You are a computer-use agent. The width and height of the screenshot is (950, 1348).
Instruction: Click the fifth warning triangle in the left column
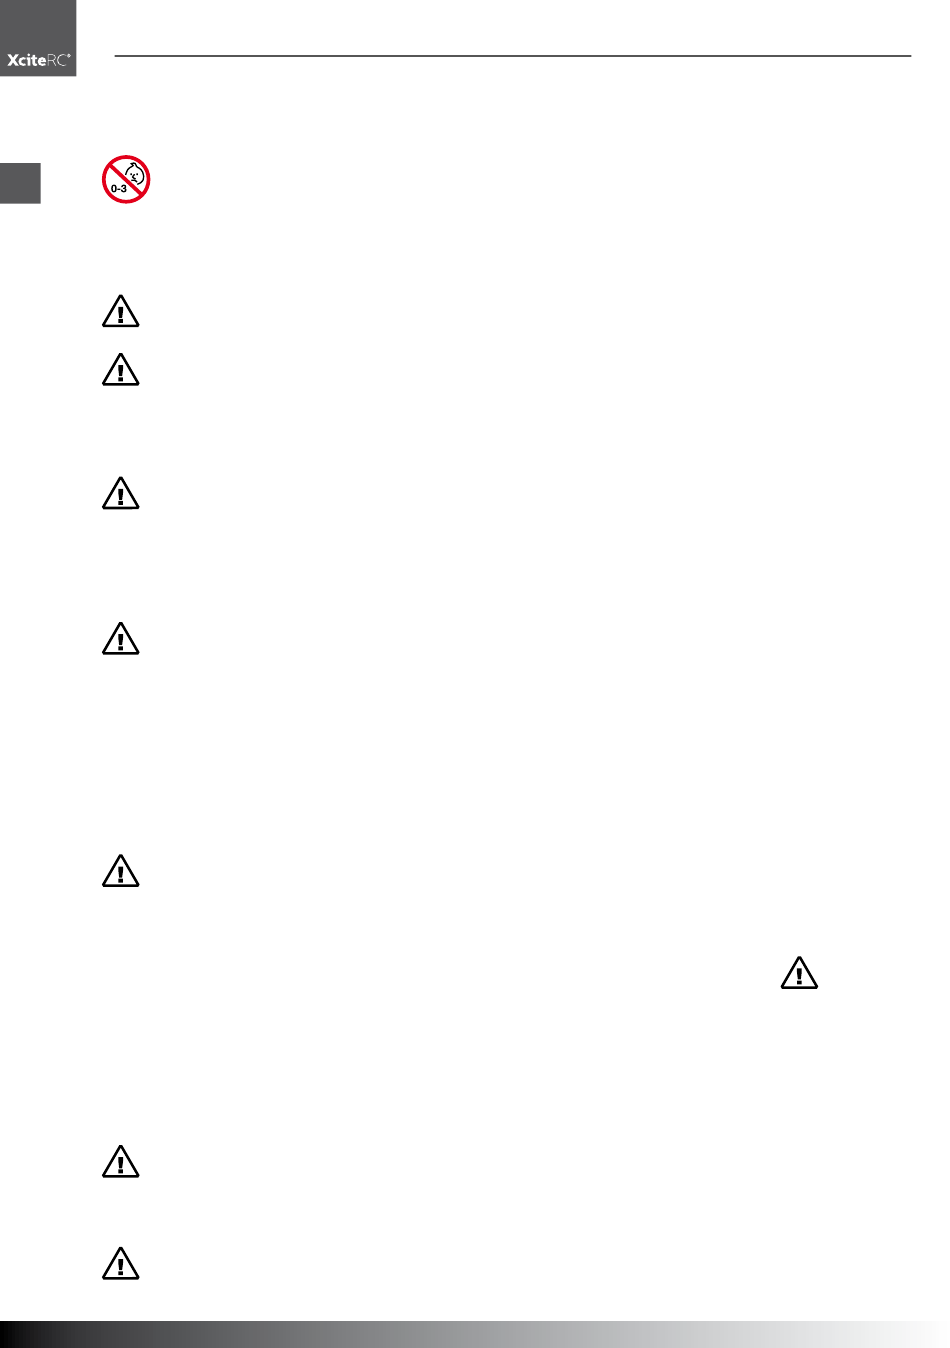click(121, 871)
